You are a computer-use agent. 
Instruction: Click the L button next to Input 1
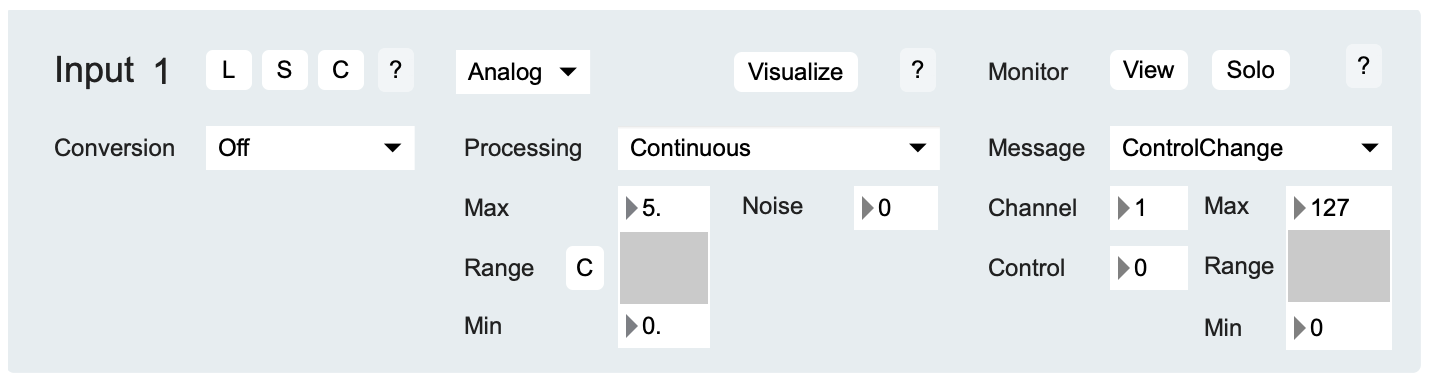[x=230, y=71]
